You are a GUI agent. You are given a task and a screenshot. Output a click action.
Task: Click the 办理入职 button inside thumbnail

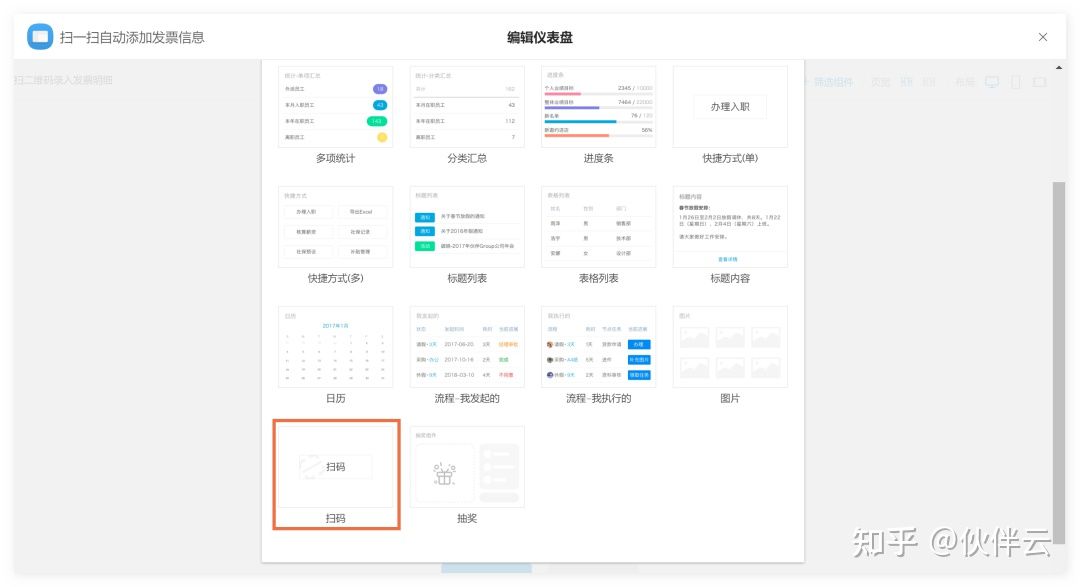(730, 107)
